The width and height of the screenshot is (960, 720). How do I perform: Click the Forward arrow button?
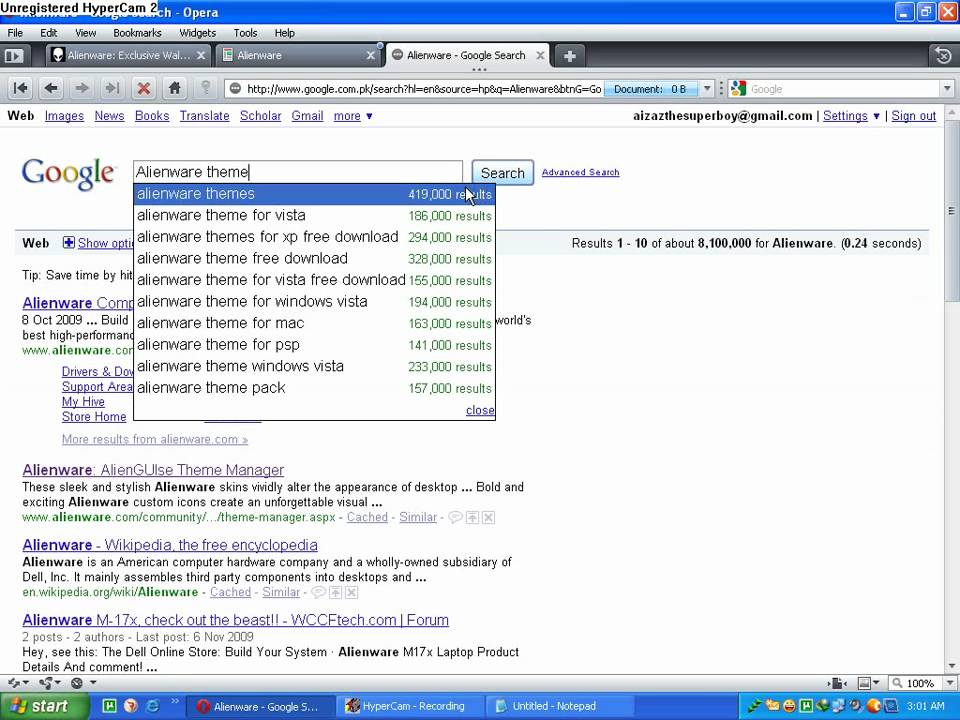tap(81, 89)
